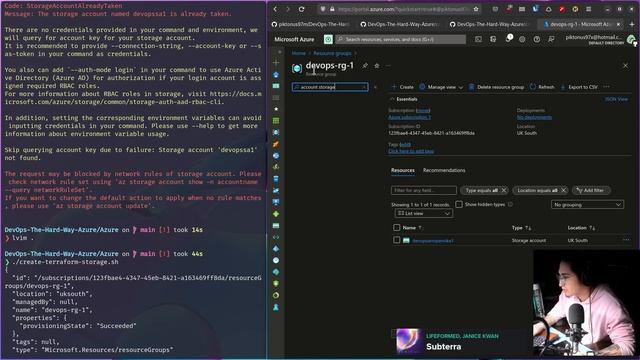Open the No grouping dropdown
This screenshot has width=640, height=360.
coord(587,204)
